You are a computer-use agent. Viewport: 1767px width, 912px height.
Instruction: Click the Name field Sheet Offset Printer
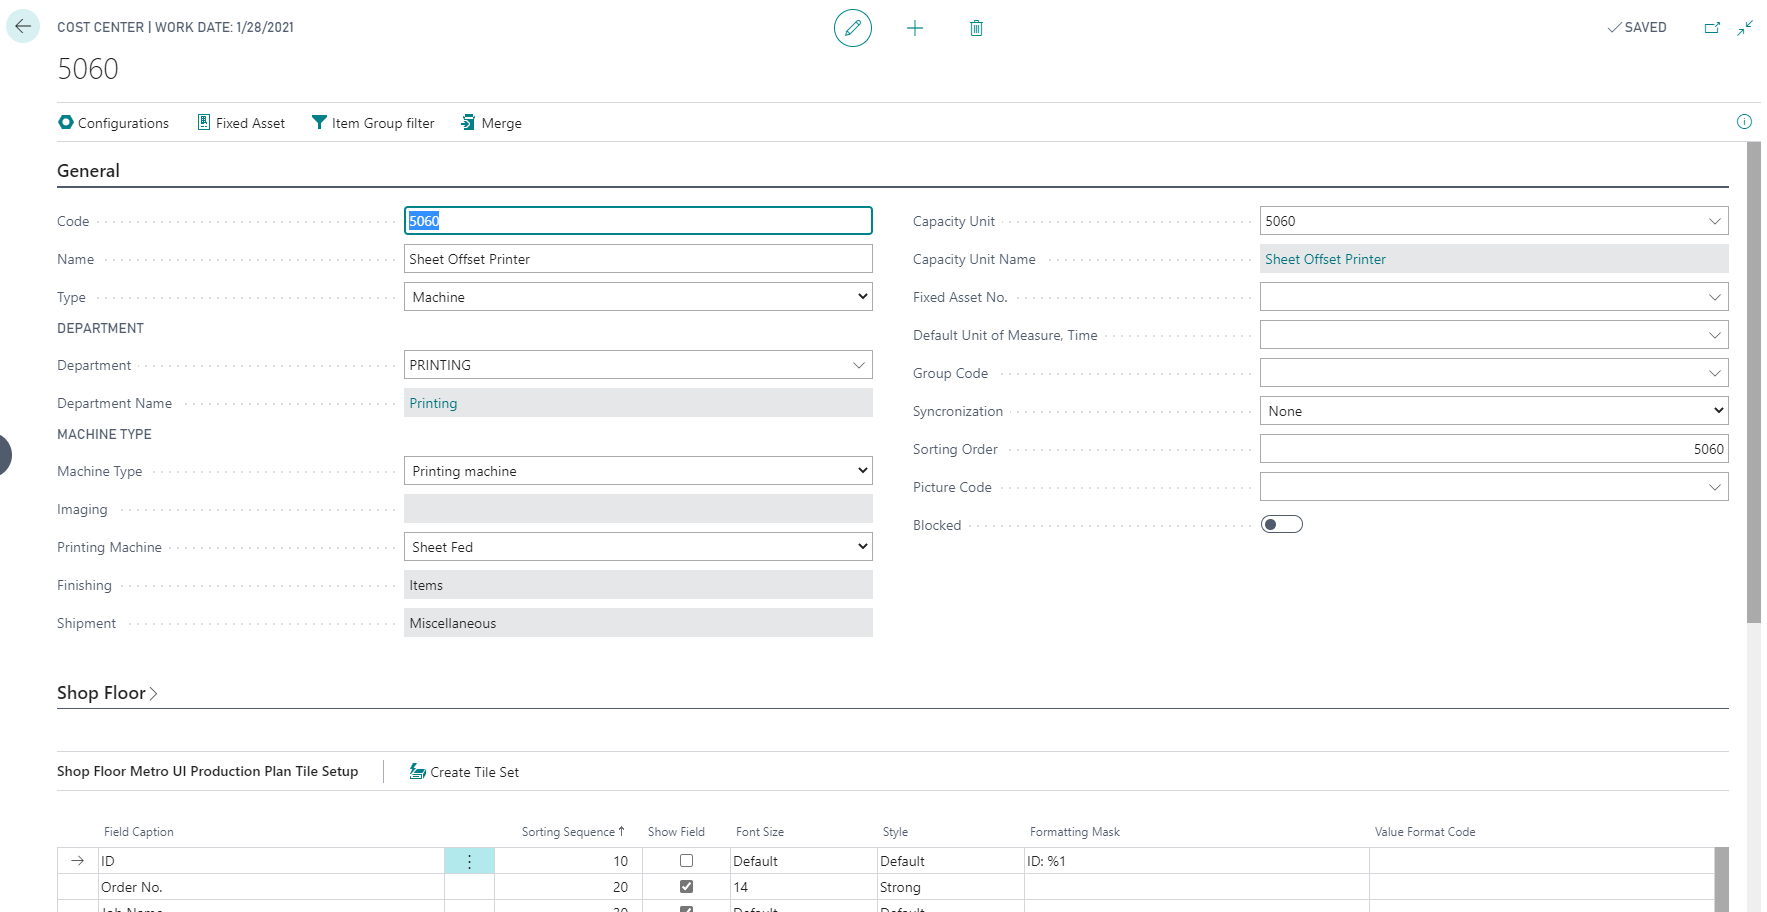coord(638,259)
